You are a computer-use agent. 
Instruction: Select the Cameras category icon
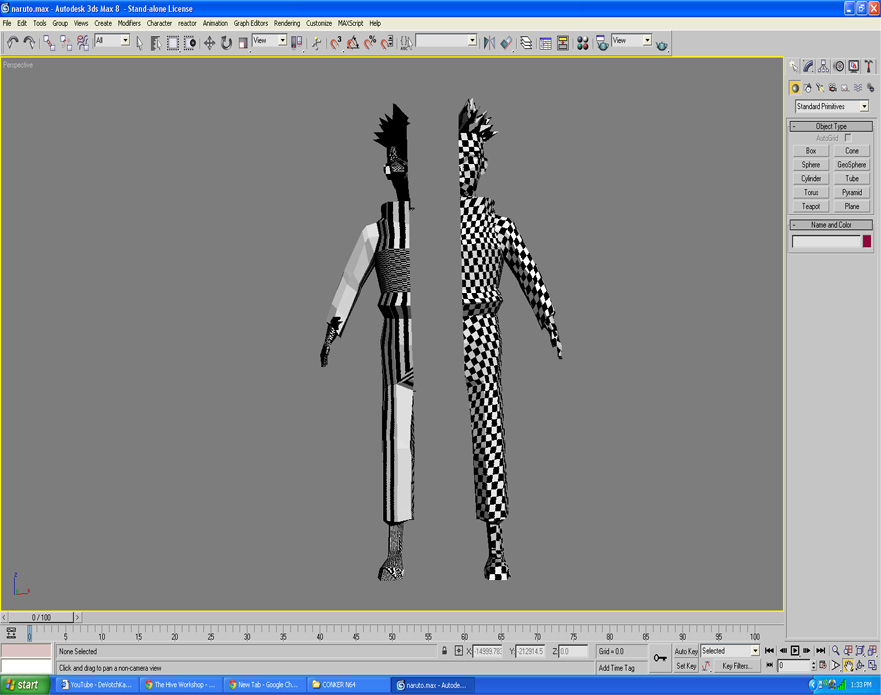pos(832,88)
